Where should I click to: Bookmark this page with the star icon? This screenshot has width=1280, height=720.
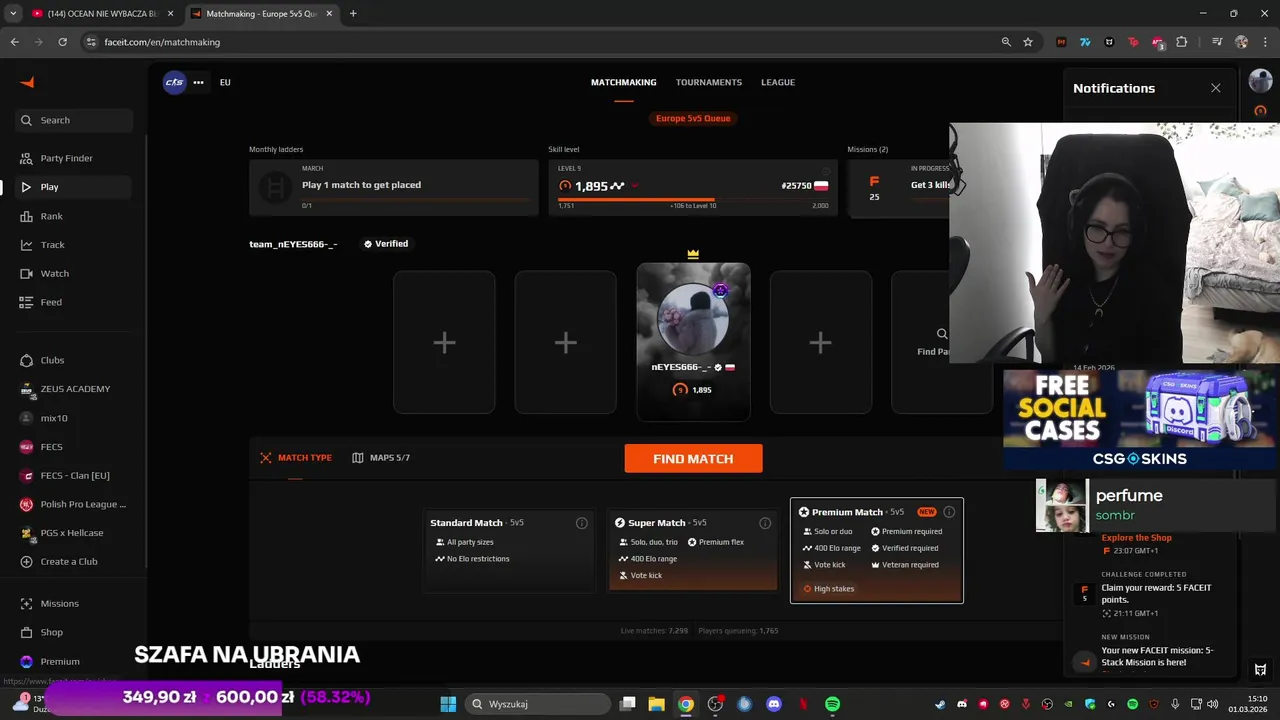1028,42
